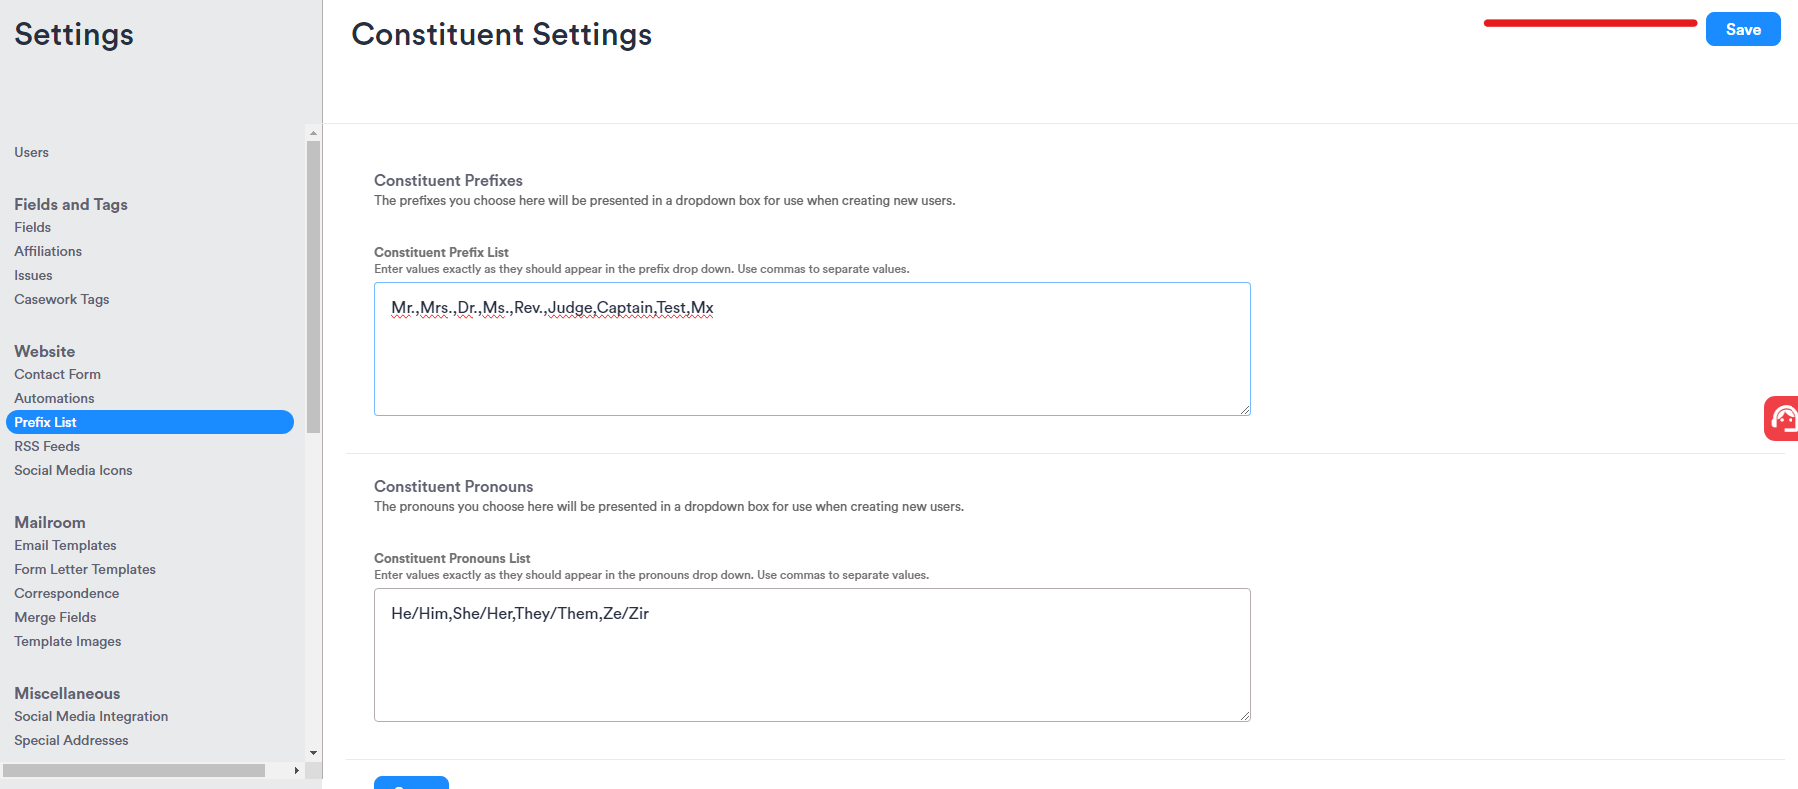Open the Users settings page
The image size is (1798, 789).
coord(30,152)
